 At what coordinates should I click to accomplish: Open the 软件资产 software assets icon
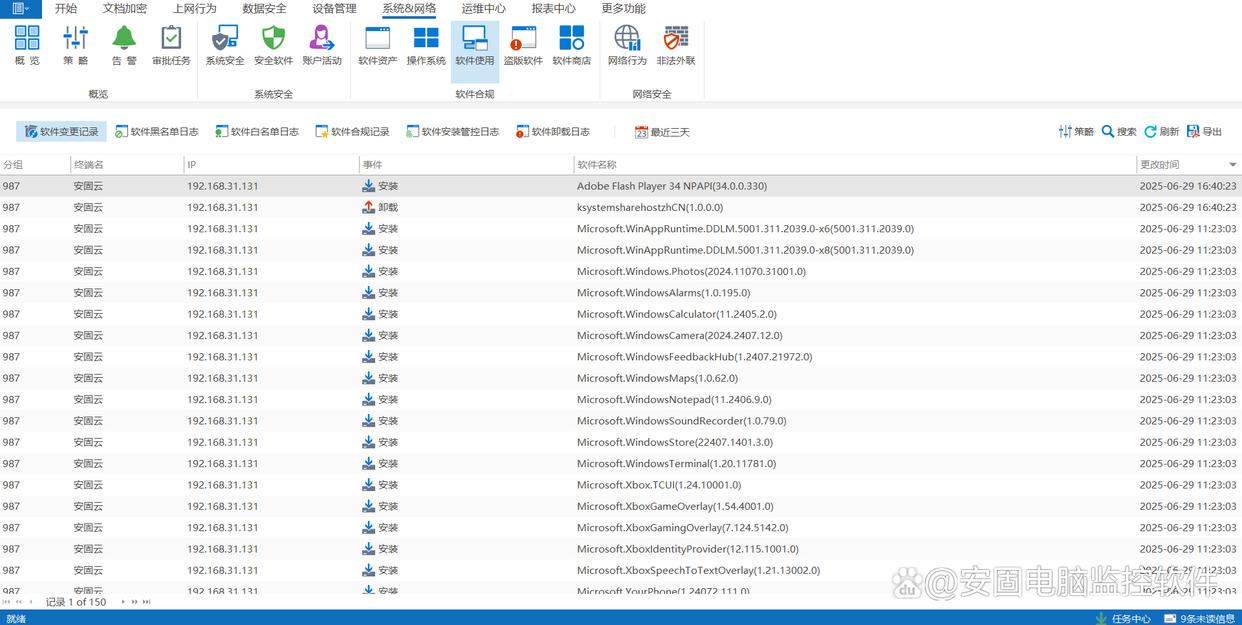click(377, 46)
